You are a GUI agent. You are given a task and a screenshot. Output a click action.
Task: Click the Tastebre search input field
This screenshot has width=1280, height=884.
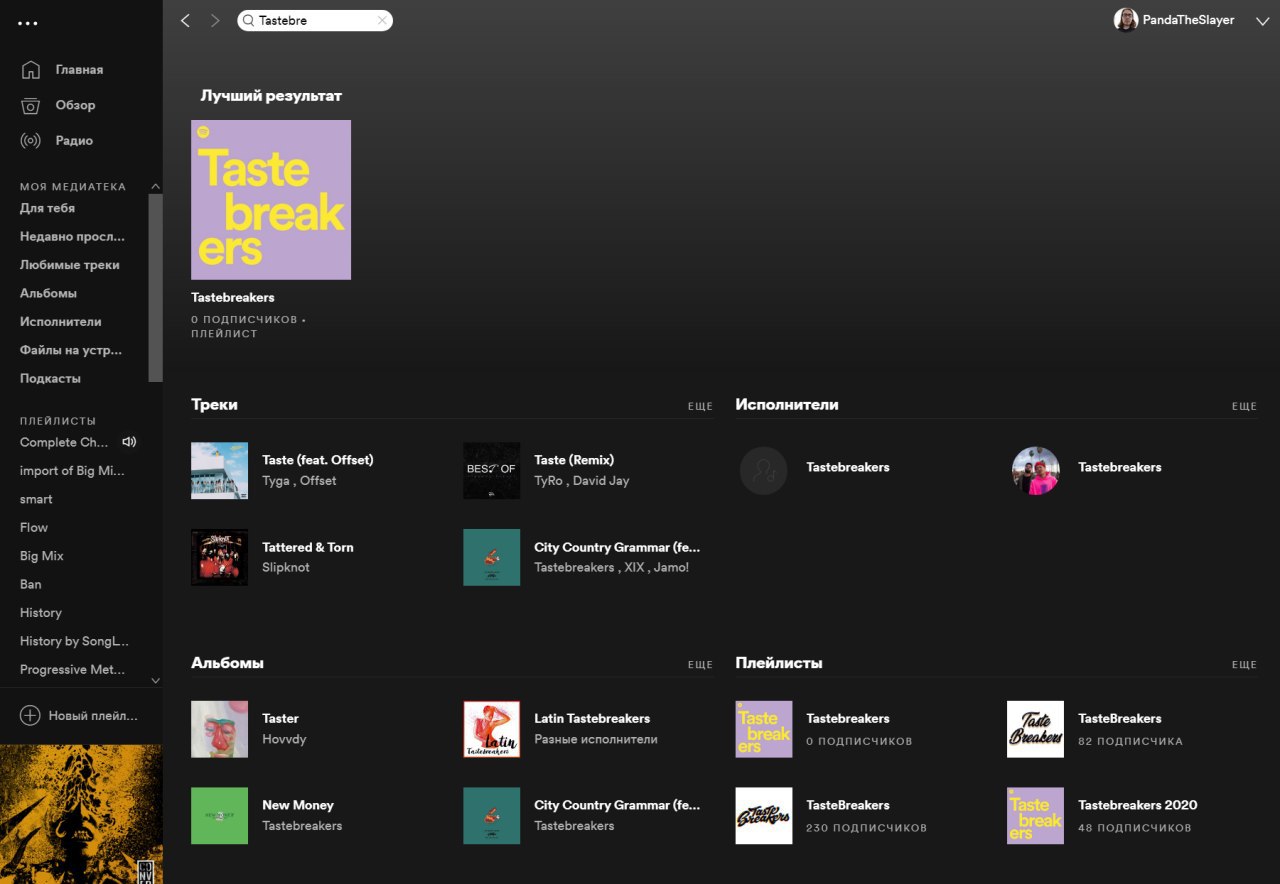[315, 20]
